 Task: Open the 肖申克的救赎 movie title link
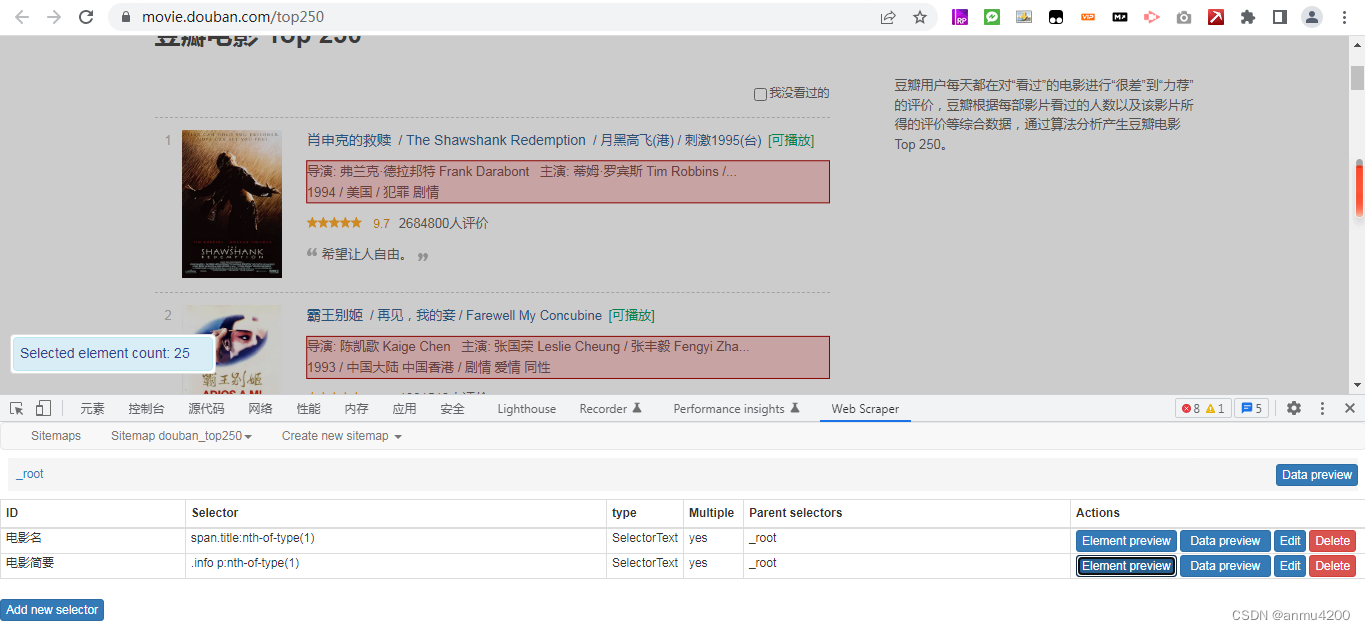(x=350, y=140)
